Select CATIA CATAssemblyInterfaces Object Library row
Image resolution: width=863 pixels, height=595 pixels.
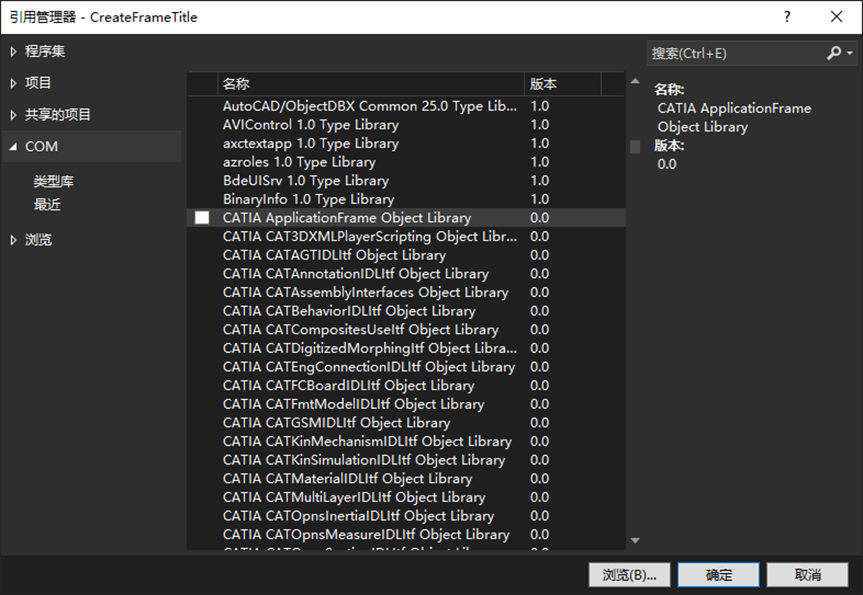(406, 293)
